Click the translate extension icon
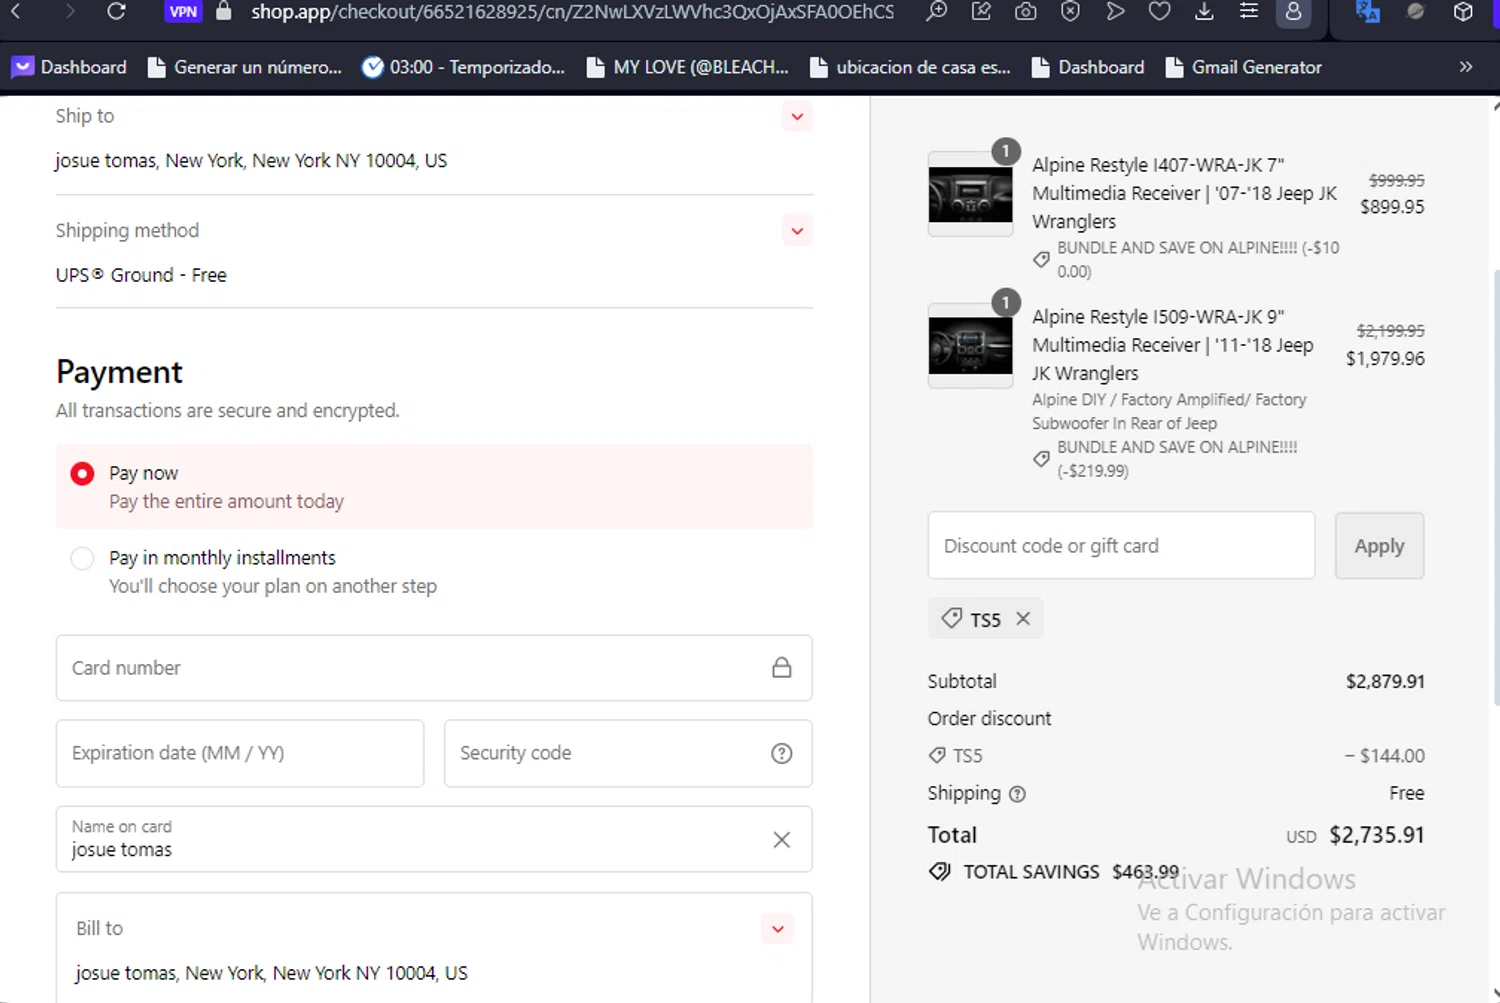This screenshot has width=1500, height=1003. tap(1368, 12)
